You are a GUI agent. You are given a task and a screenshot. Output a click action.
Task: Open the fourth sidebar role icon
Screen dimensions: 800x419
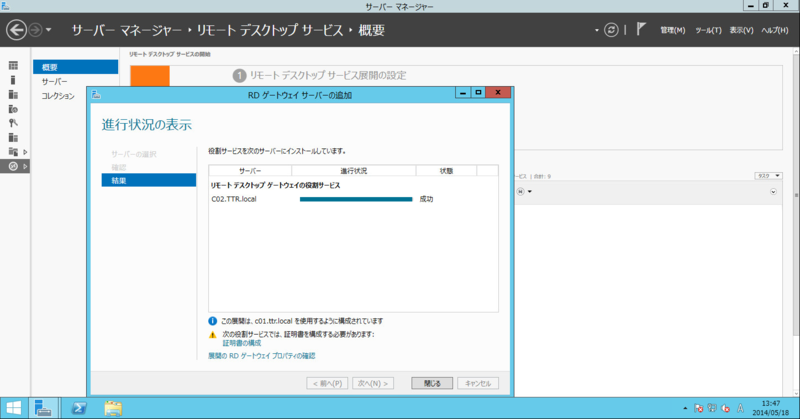pyautogui.click(x=13, y=109)
